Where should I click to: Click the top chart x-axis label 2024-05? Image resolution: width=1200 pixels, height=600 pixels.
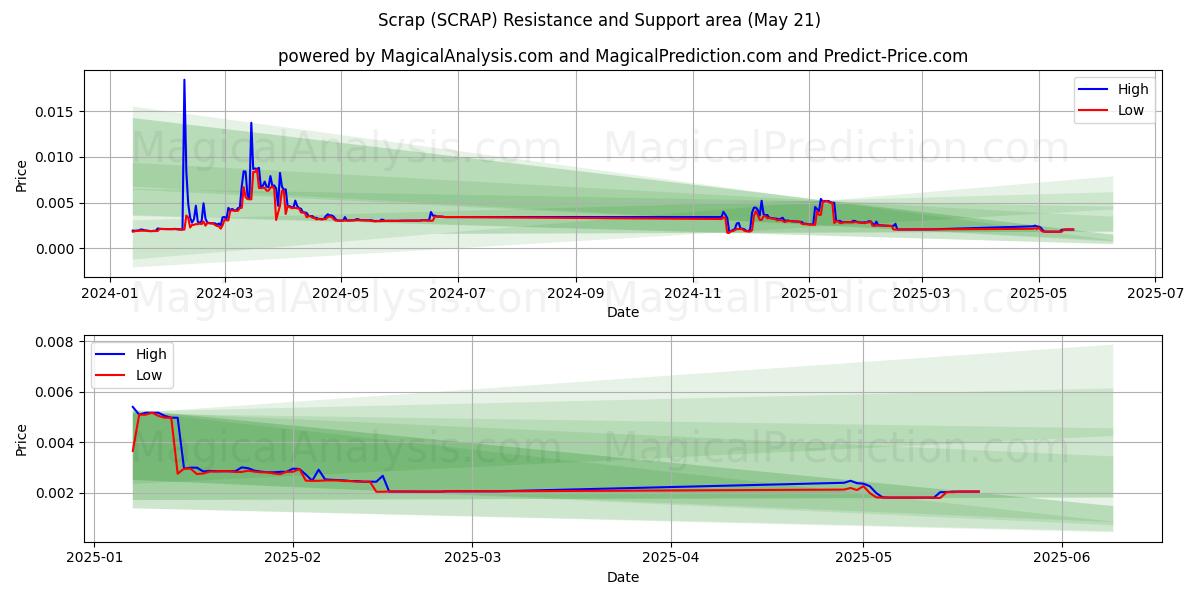[341, 294]
